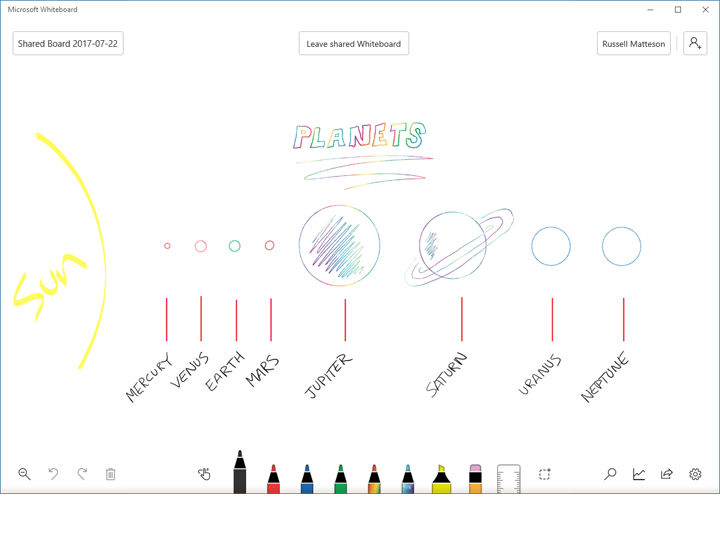Select the black pen
The image size is (720, 540).
240,473
